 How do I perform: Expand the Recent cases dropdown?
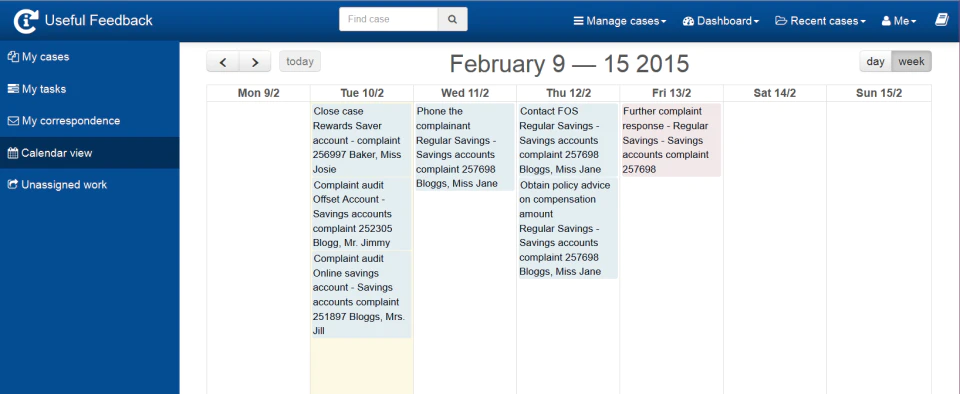(x=820, y=21)
